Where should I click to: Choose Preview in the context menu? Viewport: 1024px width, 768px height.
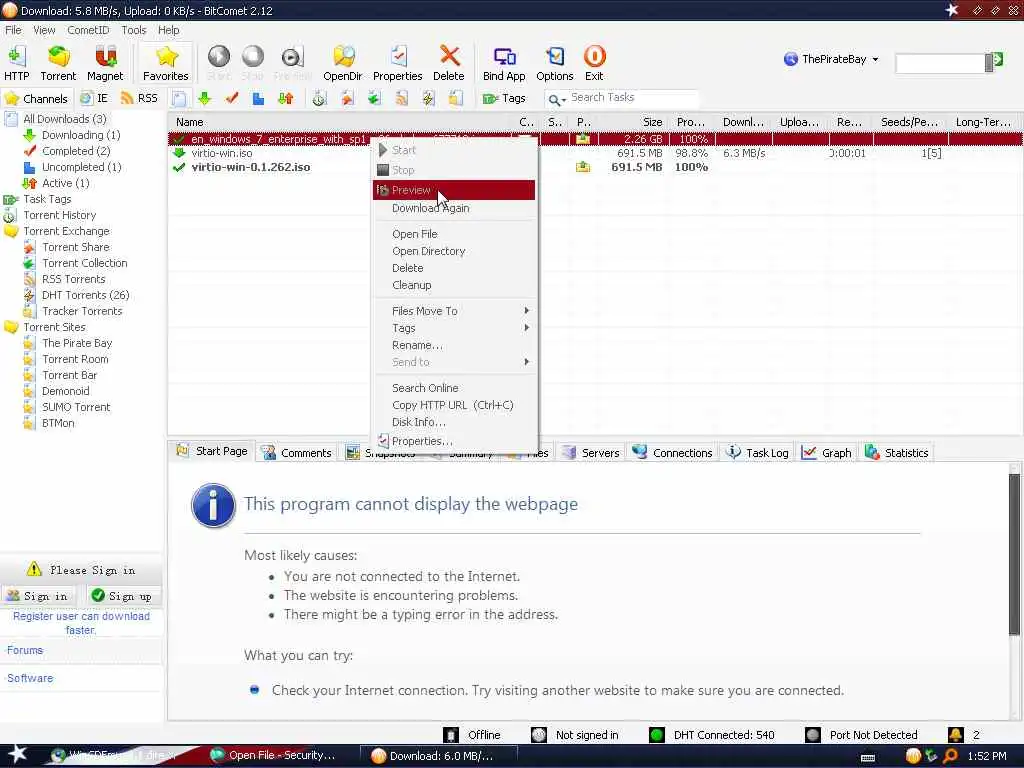(455, 190)
